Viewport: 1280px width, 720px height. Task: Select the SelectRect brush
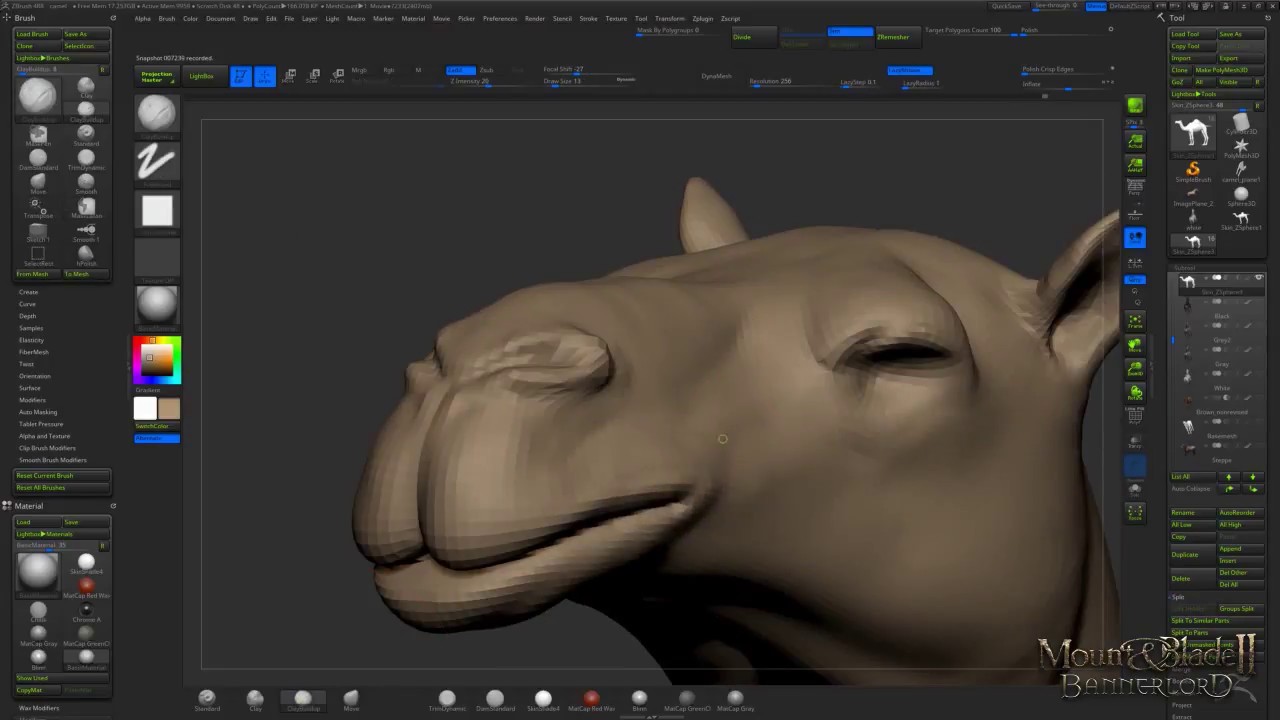point(38,255)
